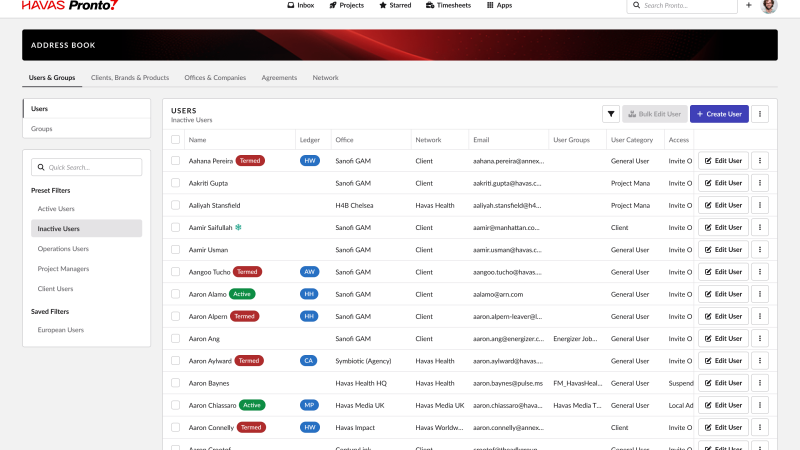Viewport: 800px width, 450px height.
Task: Click the Active badge on Aaron Alamo
Action: click(242, 294)
